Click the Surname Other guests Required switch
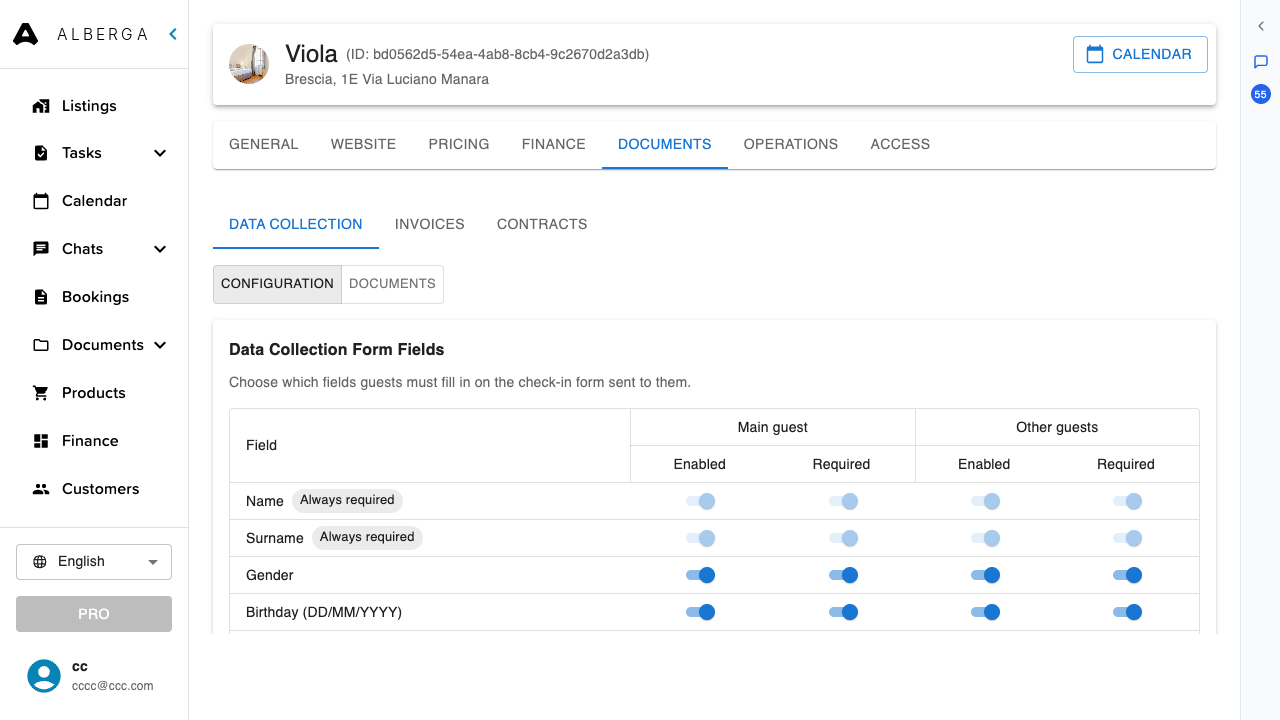This screenshot has height=720, width=1280. pyautogui.click(x=1127, y=538)
